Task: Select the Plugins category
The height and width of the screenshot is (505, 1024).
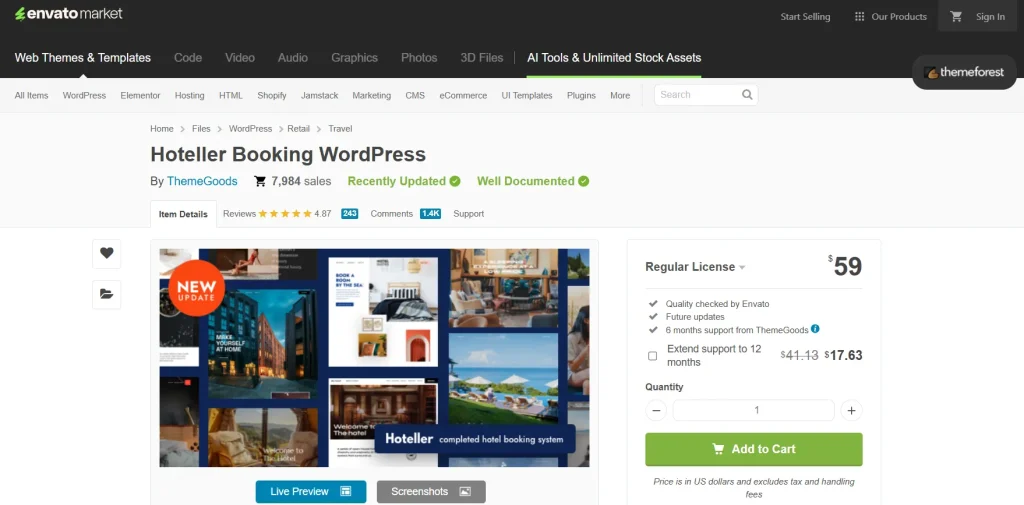Action: coord(581,95)
